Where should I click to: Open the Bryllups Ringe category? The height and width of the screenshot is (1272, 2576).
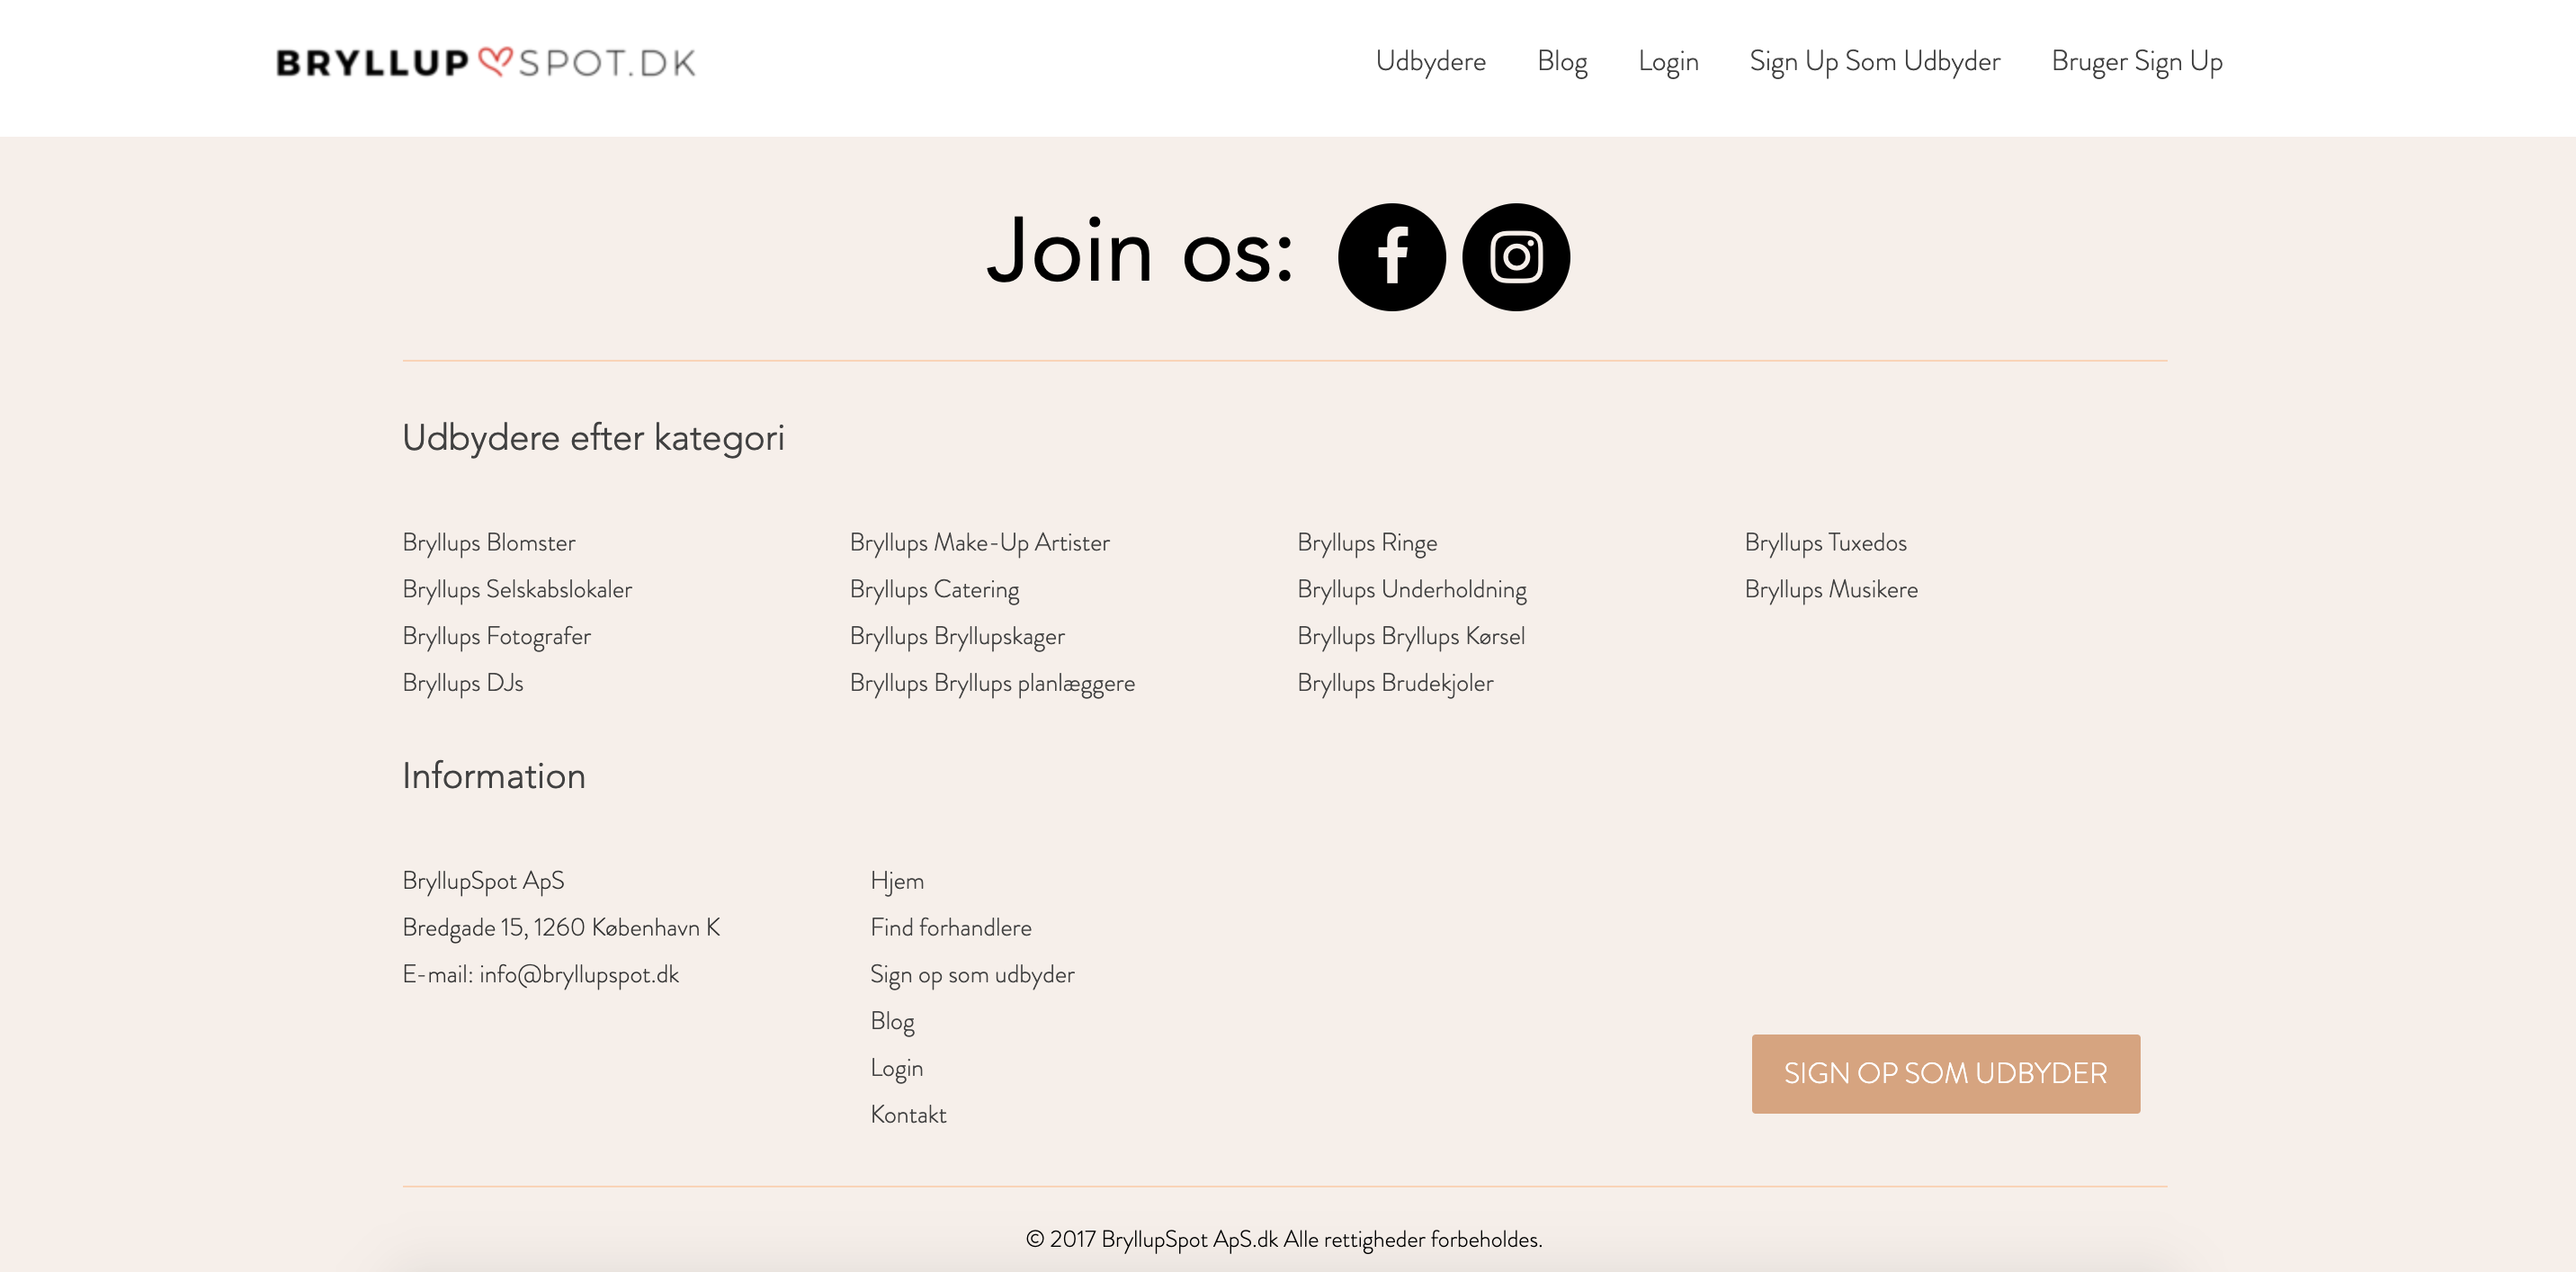tap(1366, 542)
